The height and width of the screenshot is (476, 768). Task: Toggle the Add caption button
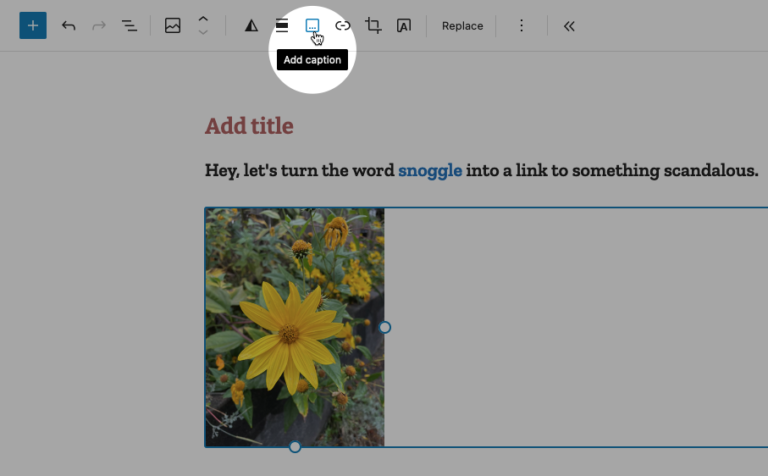pyautogui.click(x=312, y=25)
